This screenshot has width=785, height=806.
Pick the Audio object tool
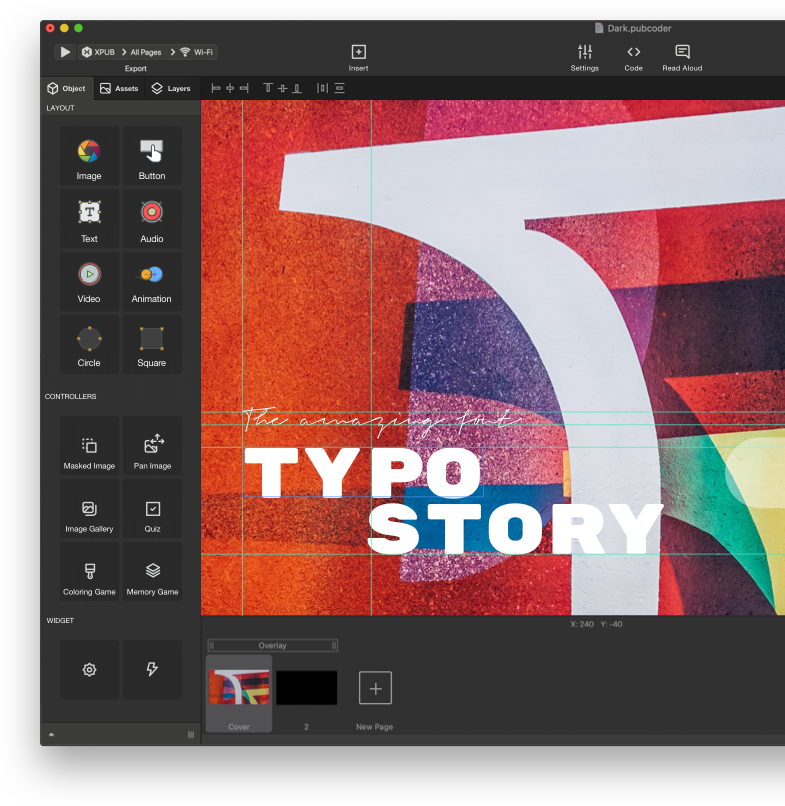(152, 219)
